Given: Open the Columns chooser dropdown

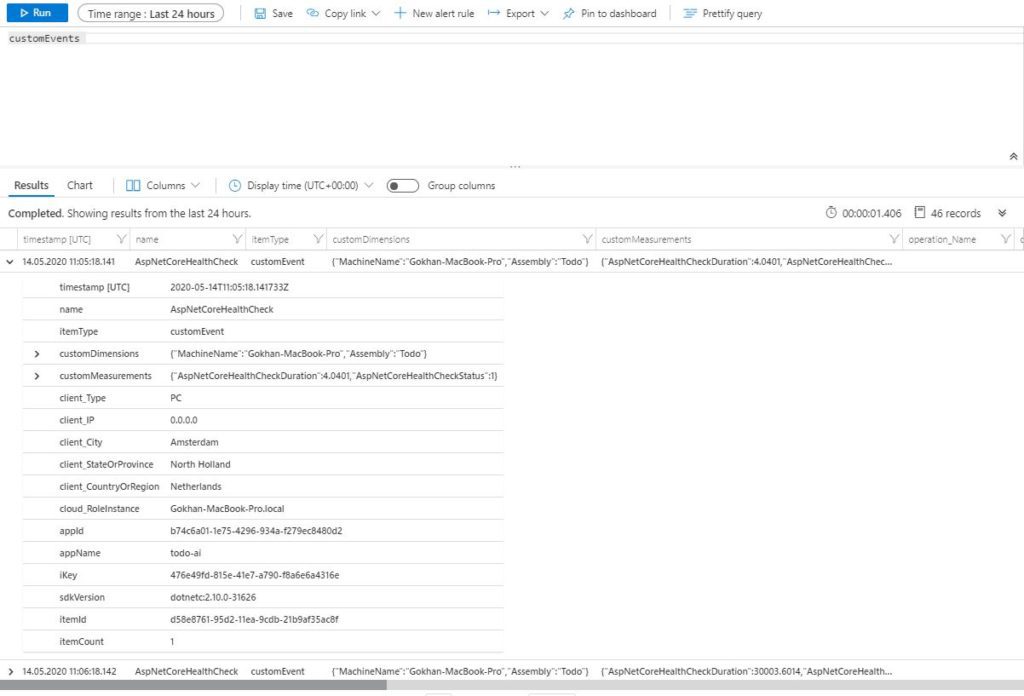Looking at the screenshot, I should tap(163, 185).
